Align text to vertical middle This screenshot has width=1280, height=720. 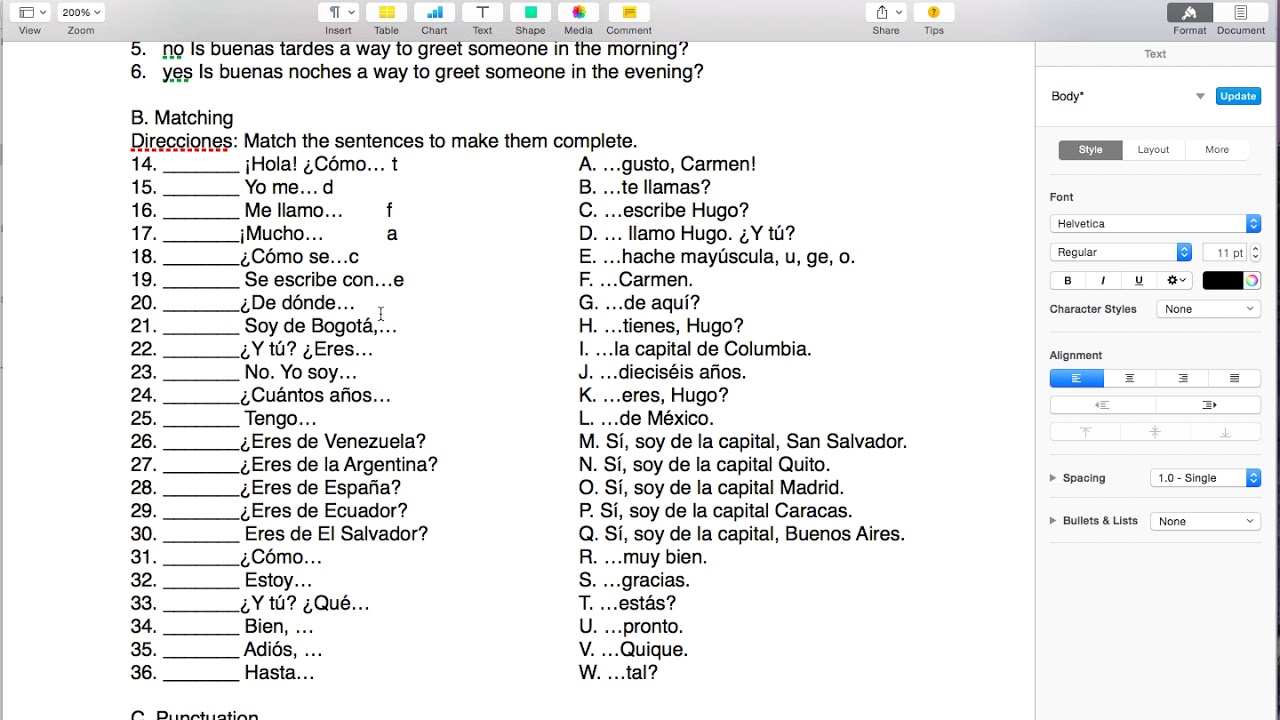[1155, 432]
